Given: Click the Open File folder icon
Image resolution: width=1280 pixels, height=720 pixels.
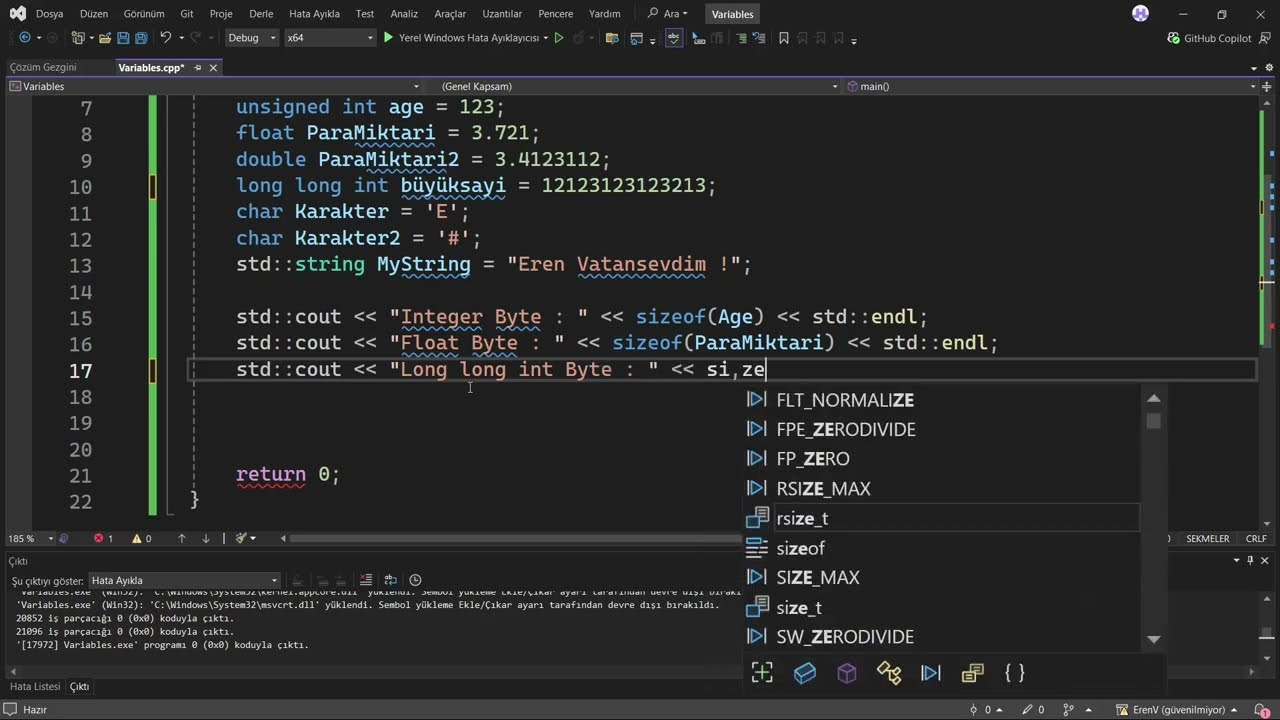Looking at the screenshot, I should (104, 38).
